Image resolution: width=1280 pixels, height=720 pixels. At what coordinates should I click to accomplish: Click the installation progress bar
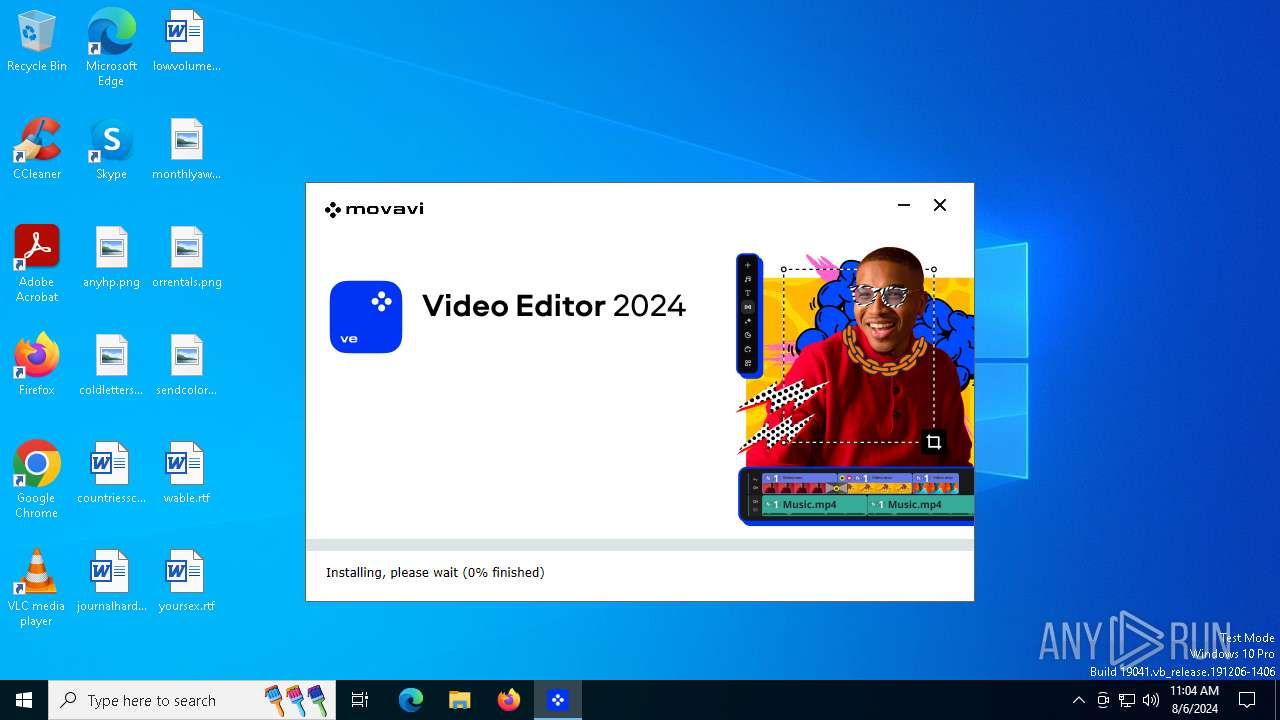640,545
